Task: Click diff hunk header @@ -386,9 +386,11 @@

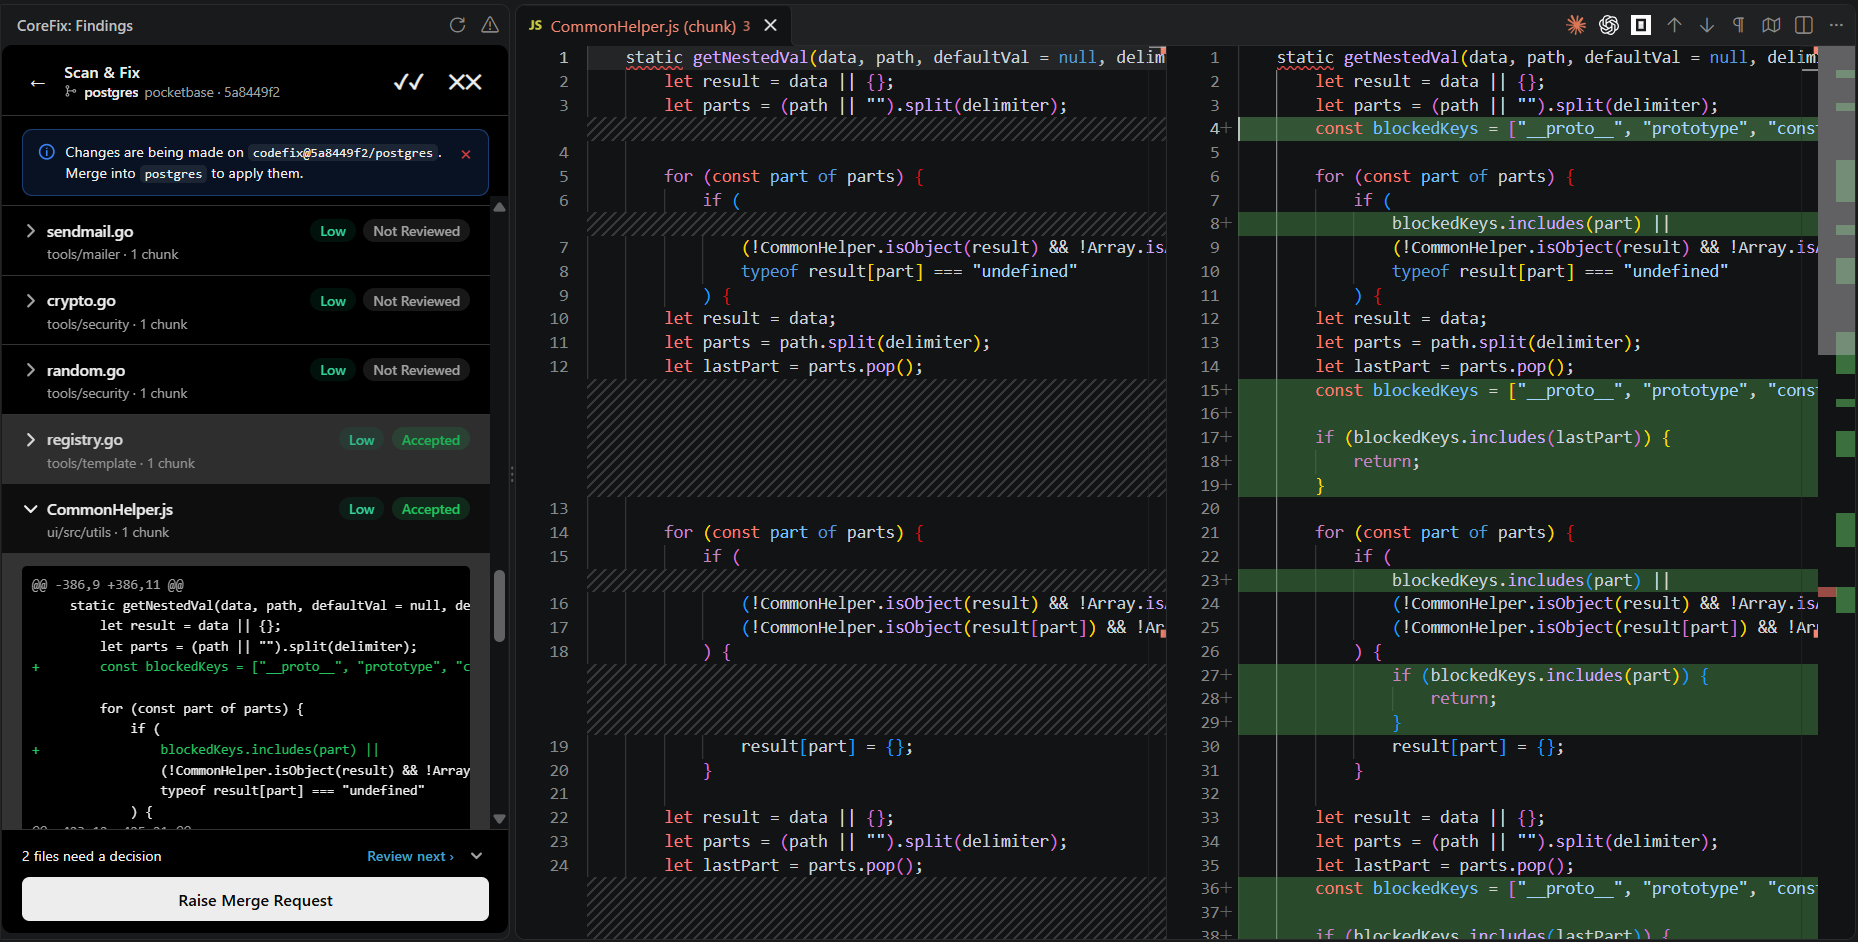Action: tap(108, 585)
